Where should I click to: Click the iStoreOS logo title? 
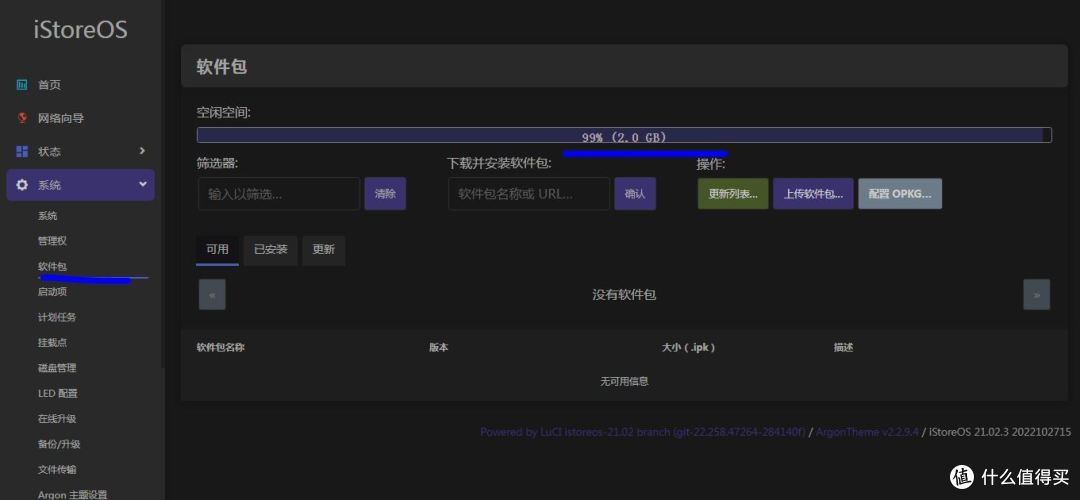(81, 30)
